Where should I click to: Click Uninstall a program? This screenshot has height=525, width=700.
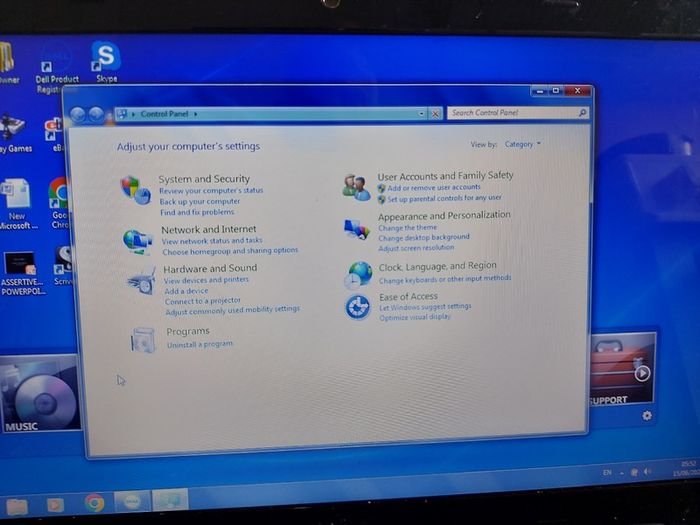[200, 345]
